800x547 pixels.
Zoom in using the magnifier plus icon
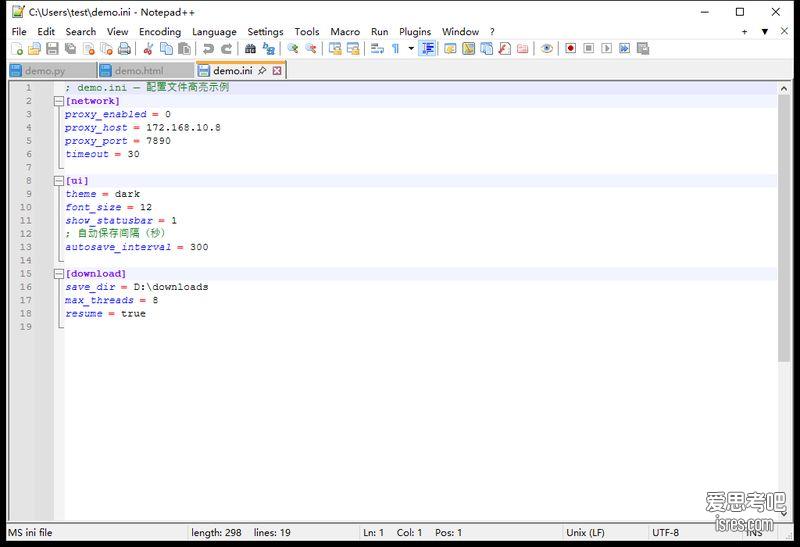click(293, 49)
